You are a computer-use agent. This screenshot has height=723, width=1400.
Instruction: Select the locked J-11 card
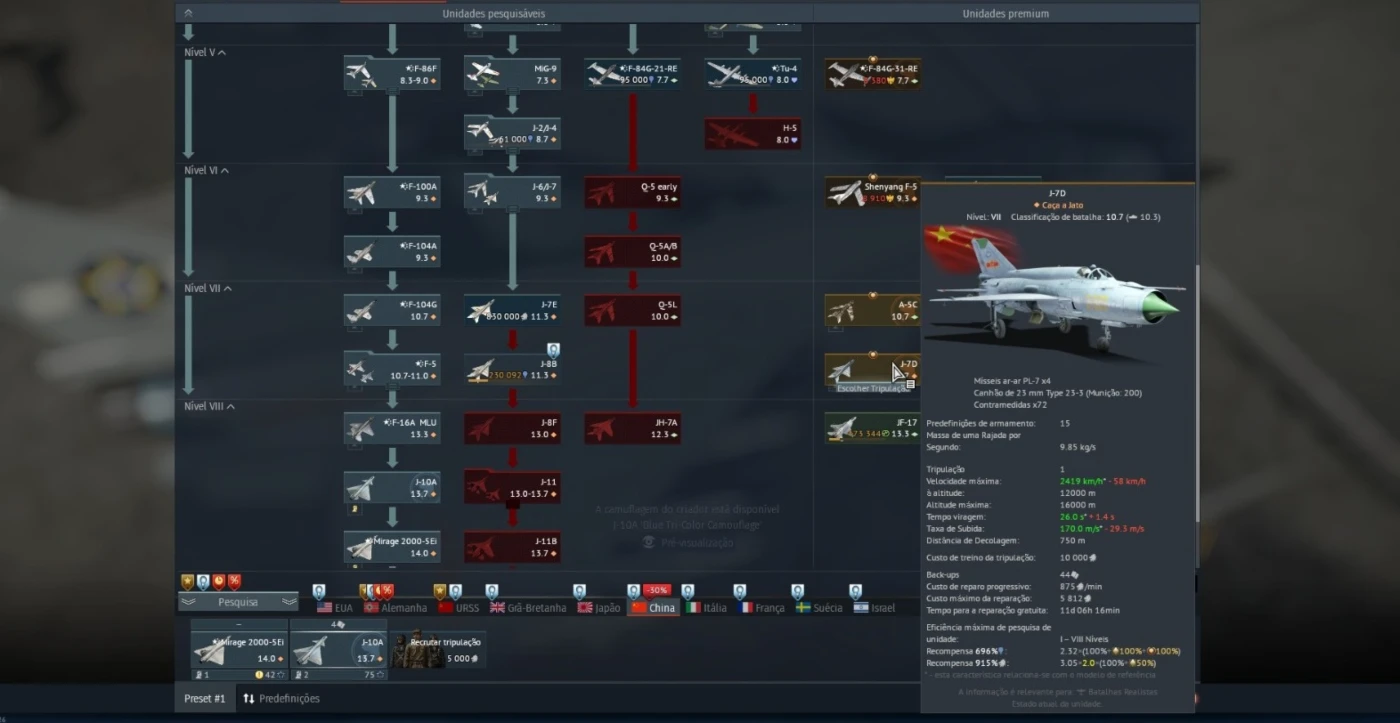click(x=512, y=487)
